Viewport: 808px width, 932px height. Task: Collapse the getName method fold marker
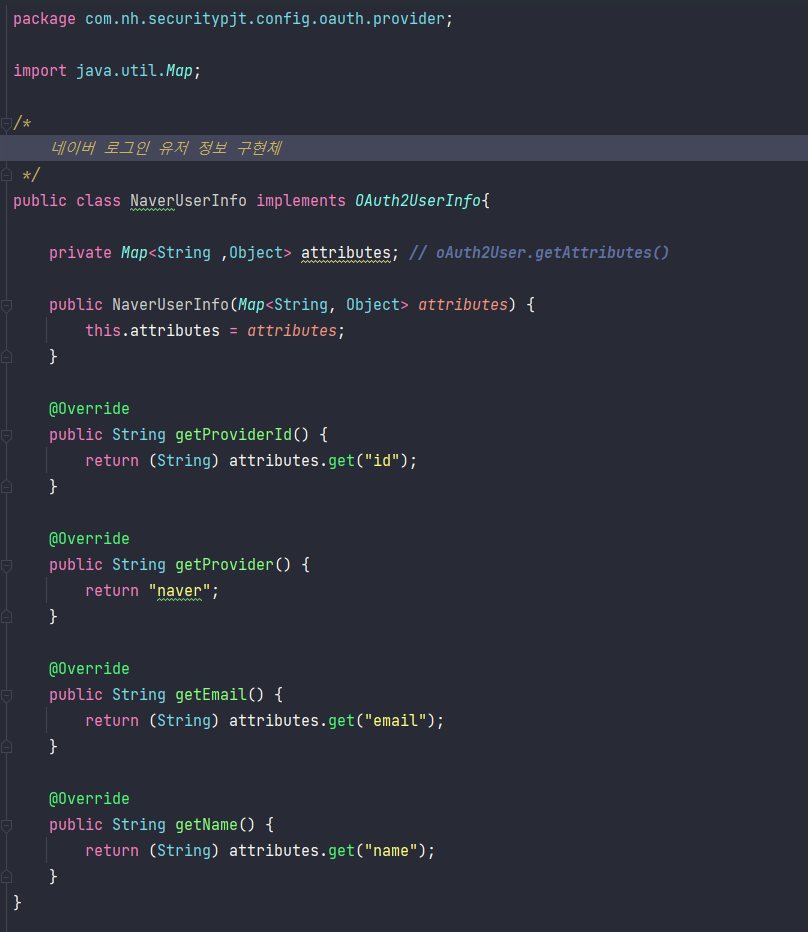coord(7,825)
